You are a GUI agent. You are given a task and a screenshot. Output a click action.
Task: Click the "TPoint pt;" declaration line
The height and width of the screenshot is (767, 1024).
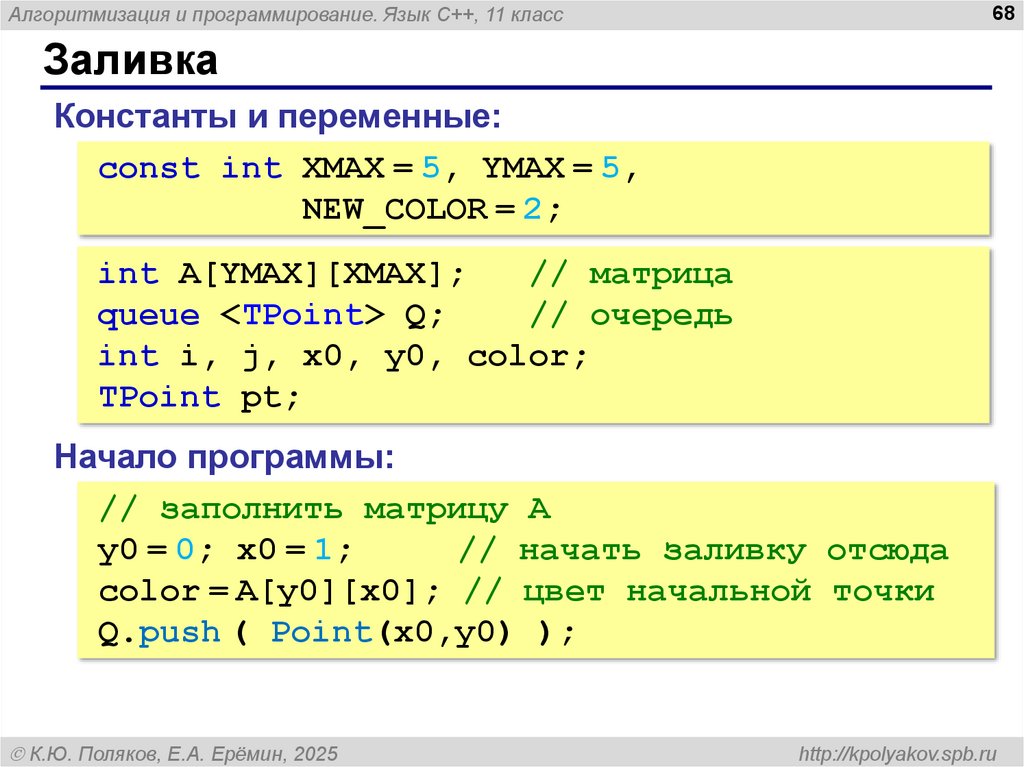pos(199,397)
